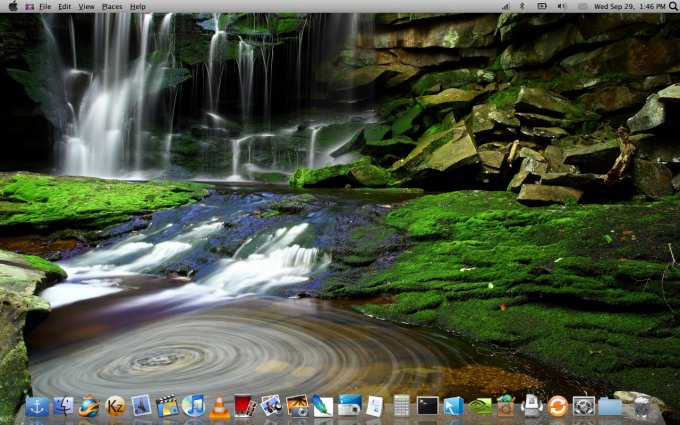Open the System Preferences gear icon
This screenshot has width=680, height=425.
pos(584,406)
